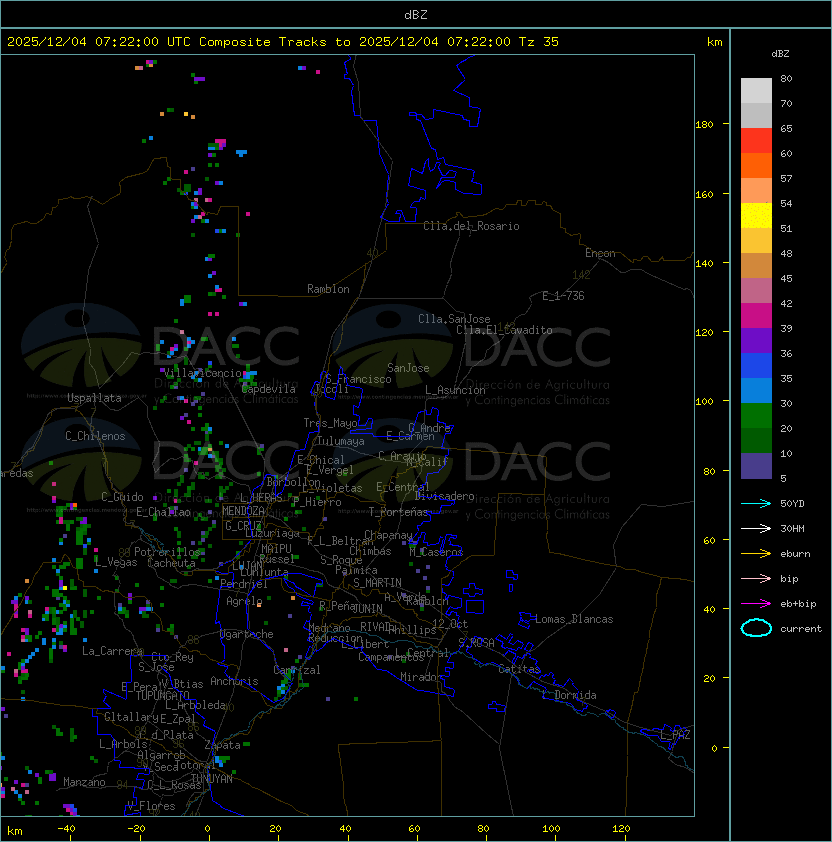The height and width of the screenshot is (842, 832).
Task: Click the magenta eb+bip arrow icon
Action: [756, 603]
